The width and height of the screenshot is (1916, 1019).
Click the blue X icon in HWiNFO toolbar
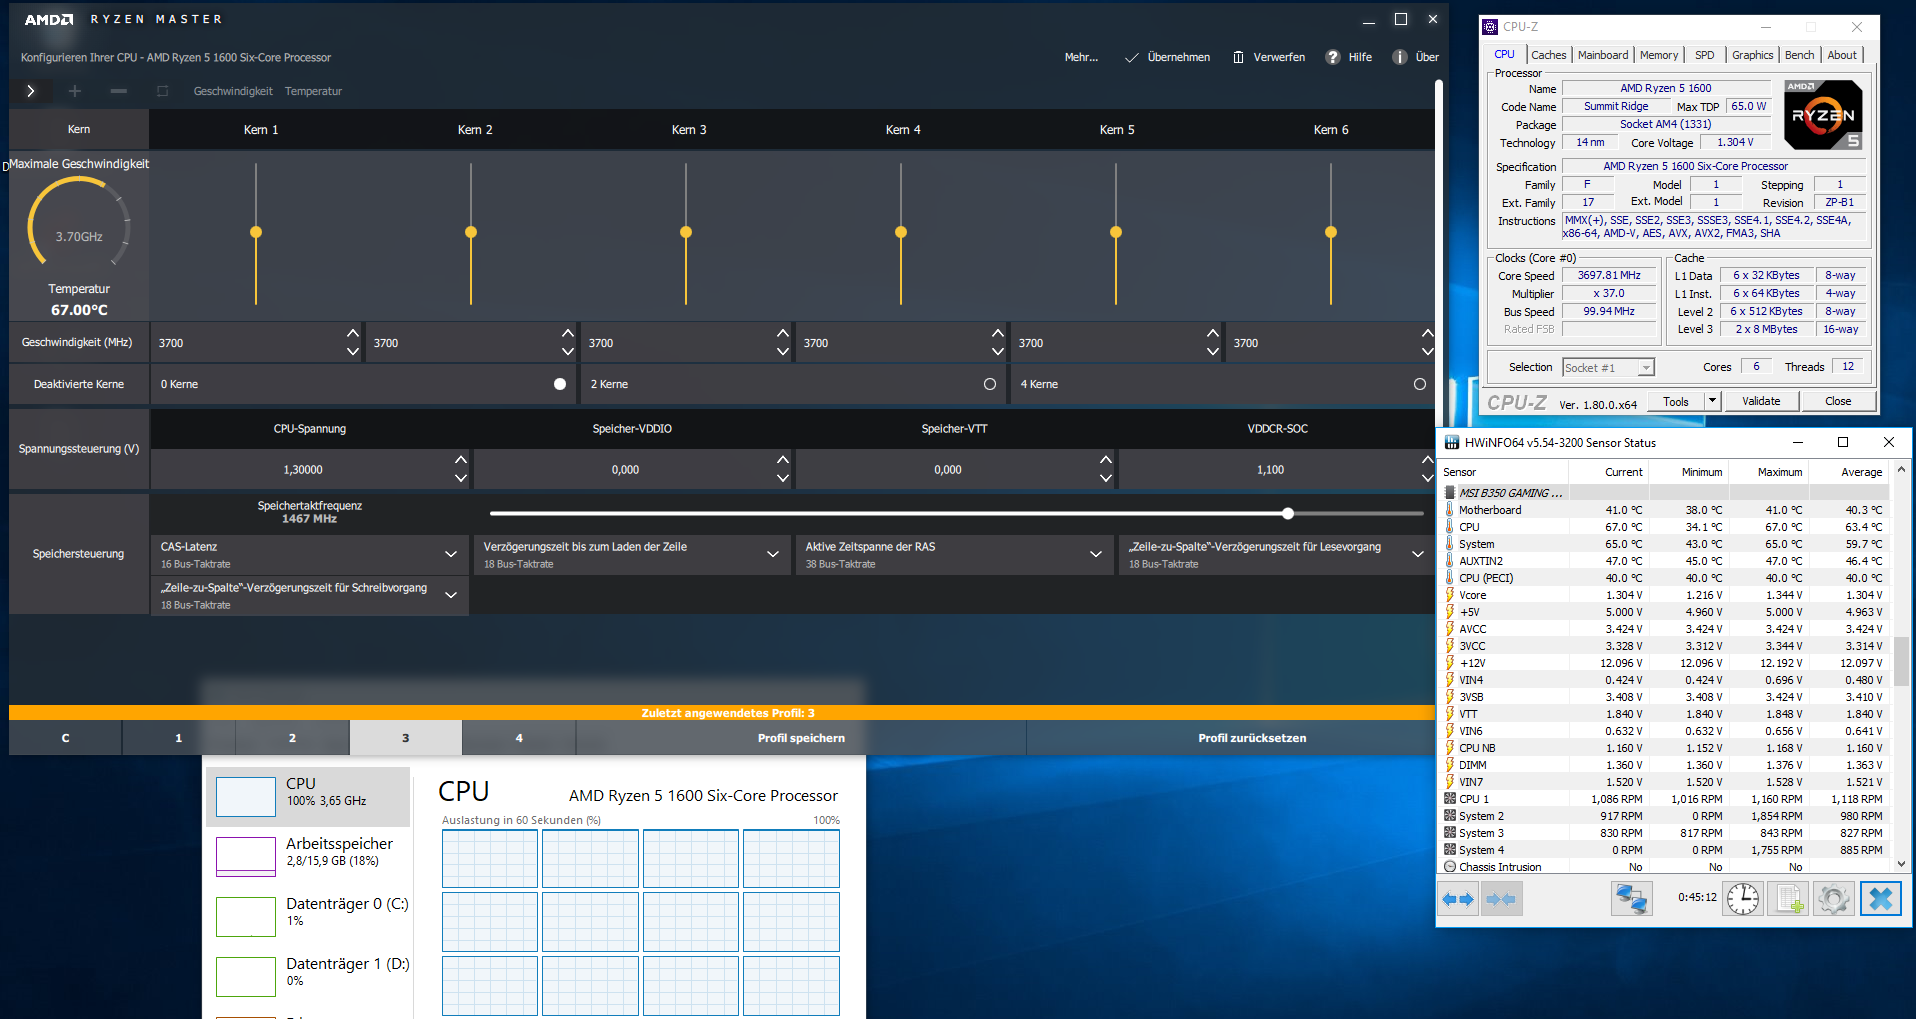coord(1880,899)
